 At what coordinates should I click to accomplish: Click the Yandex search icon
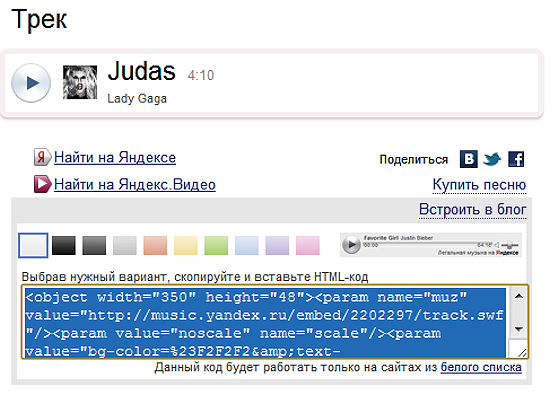coord(42,157)
